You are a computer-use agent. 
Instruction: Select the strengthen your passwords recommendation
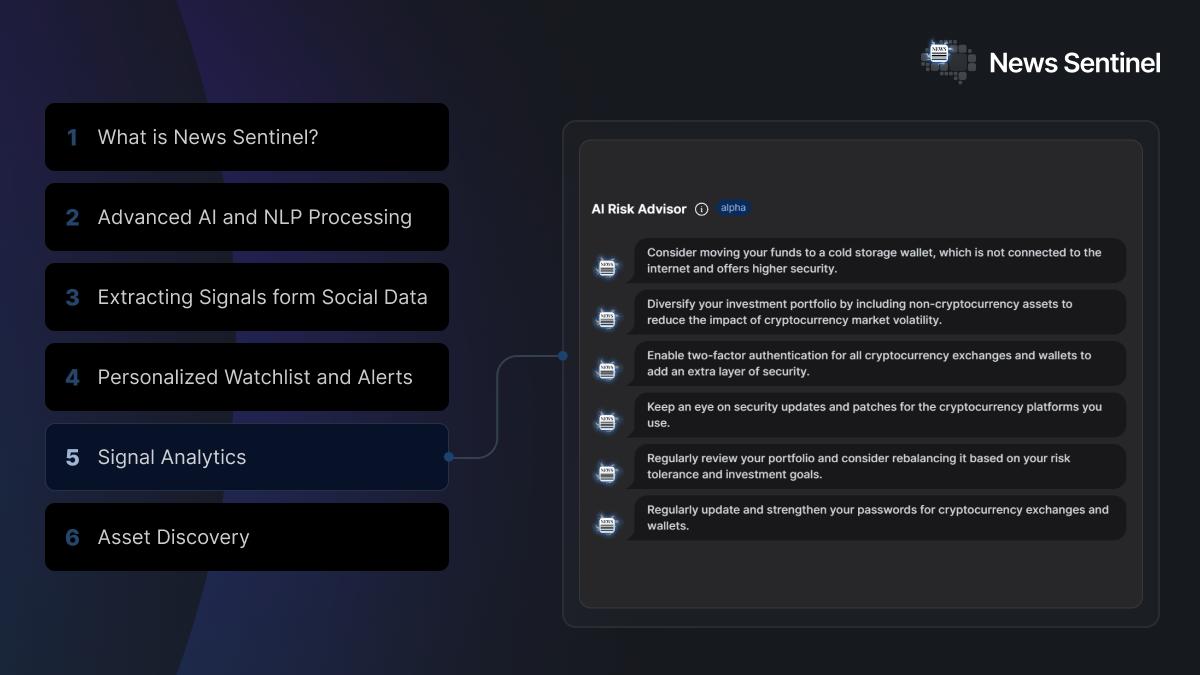pos(879,518)
